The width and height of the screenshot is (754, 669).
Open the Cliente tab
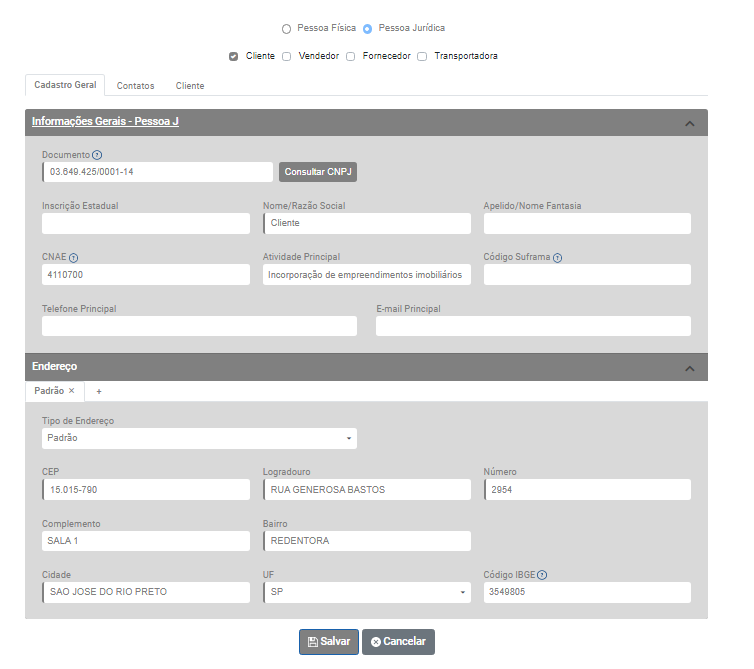pos(190,86)
